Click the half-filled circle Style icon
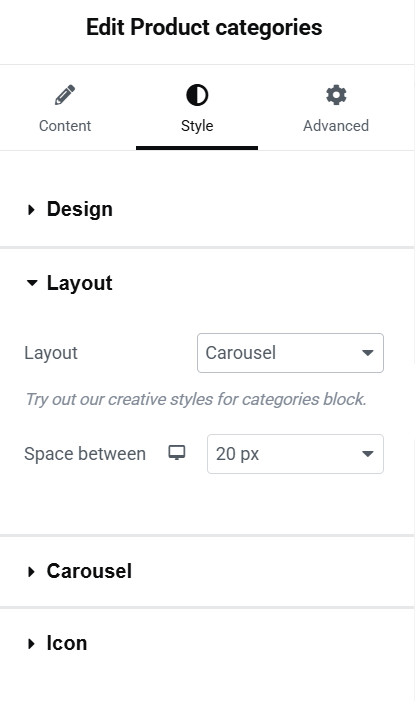415x701 pixels. tap(197, 95)
